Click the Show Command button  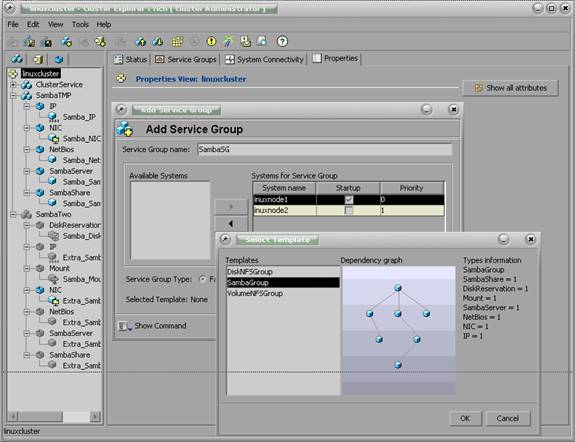(x=153, y=326)
